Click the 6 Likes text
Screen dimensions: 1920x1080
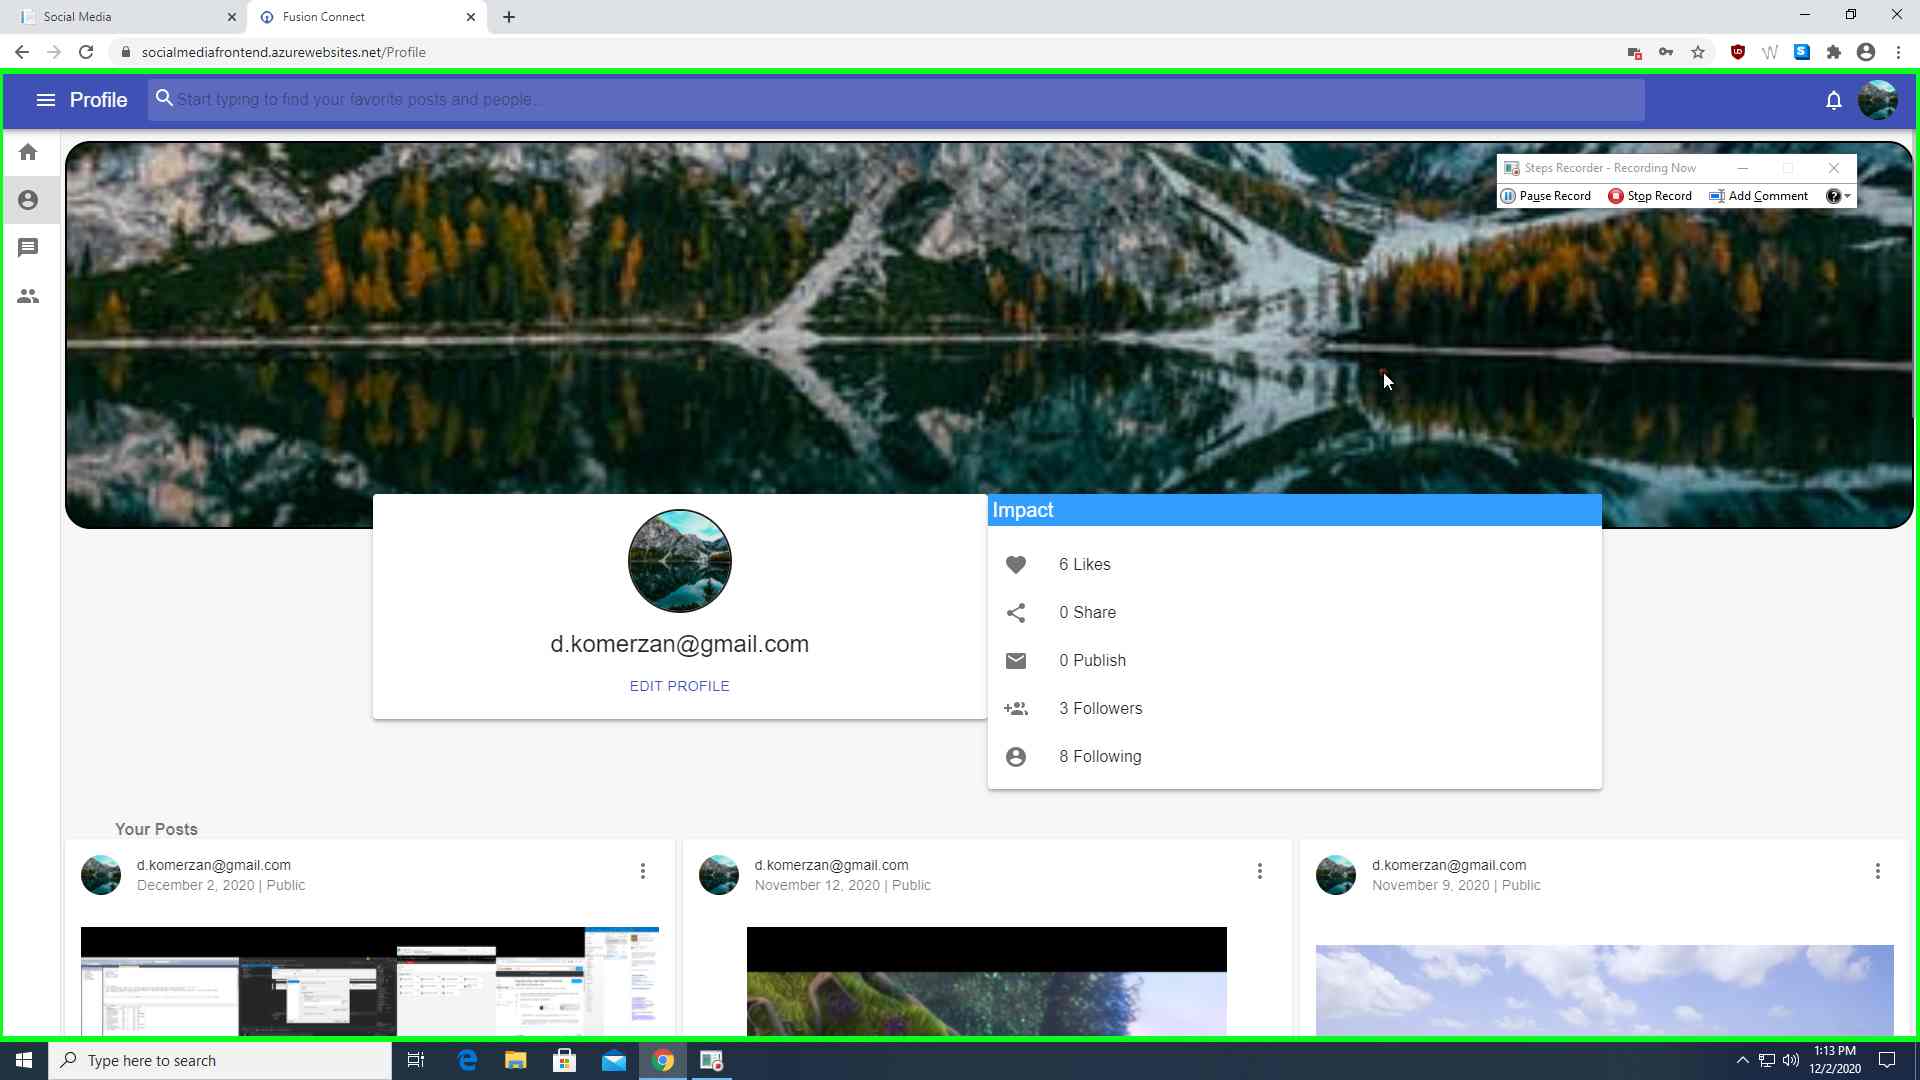pyautogui.click(x=1085, y=565)
